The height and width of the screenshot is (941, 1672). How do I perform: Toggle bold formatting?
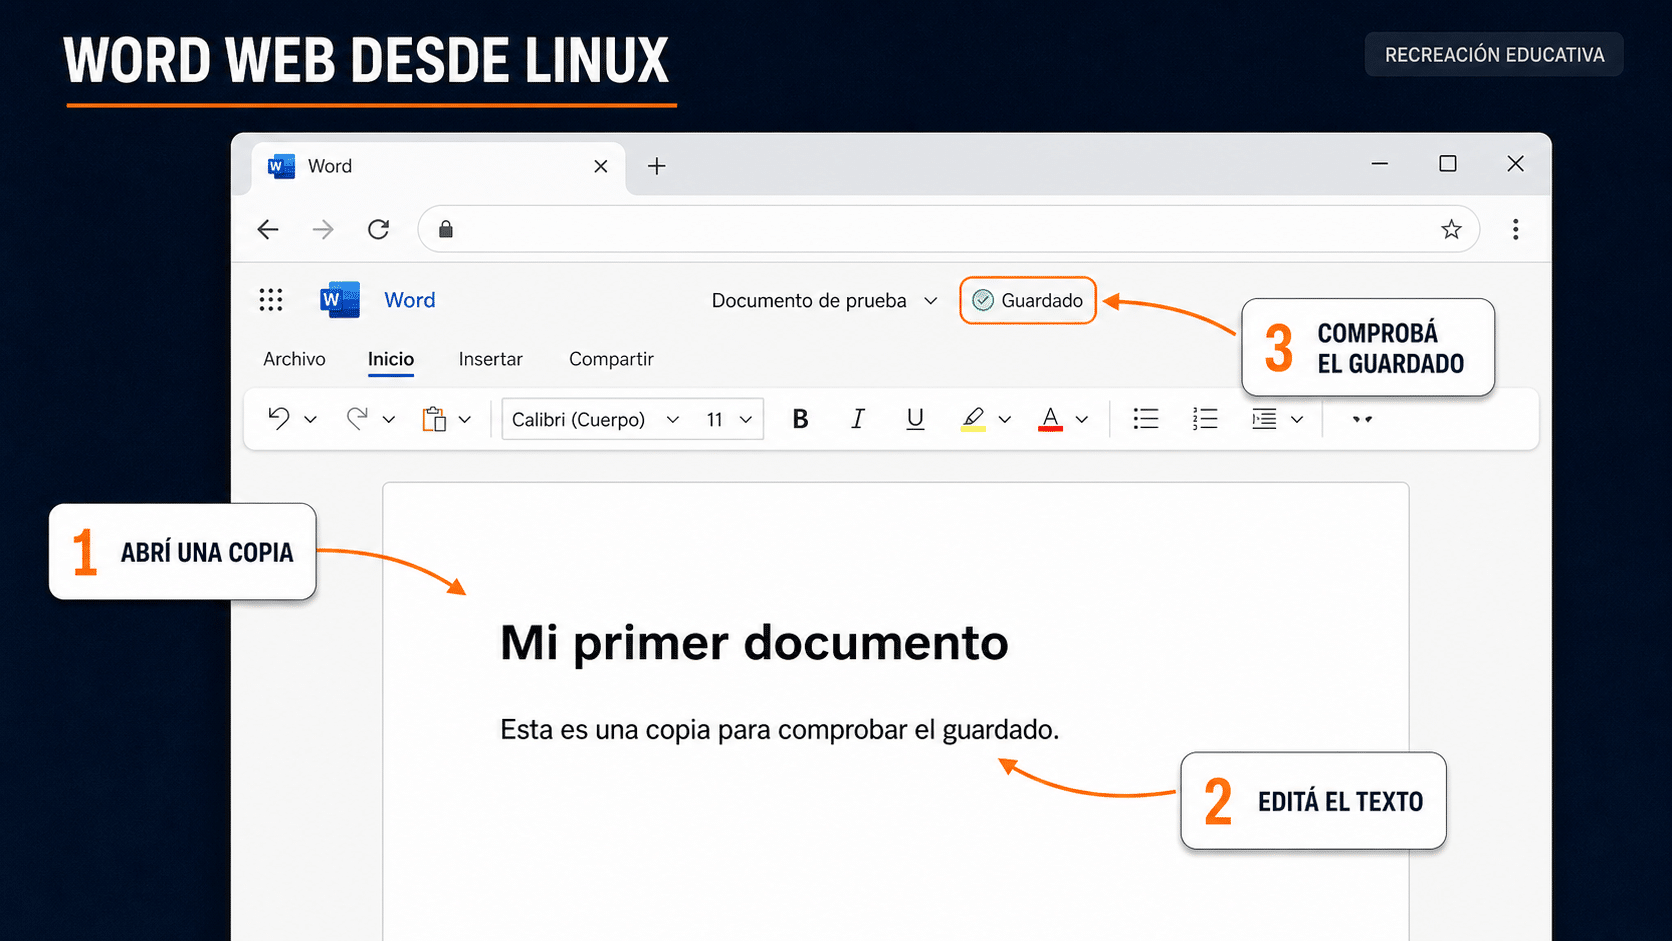(x=800, y=419)
